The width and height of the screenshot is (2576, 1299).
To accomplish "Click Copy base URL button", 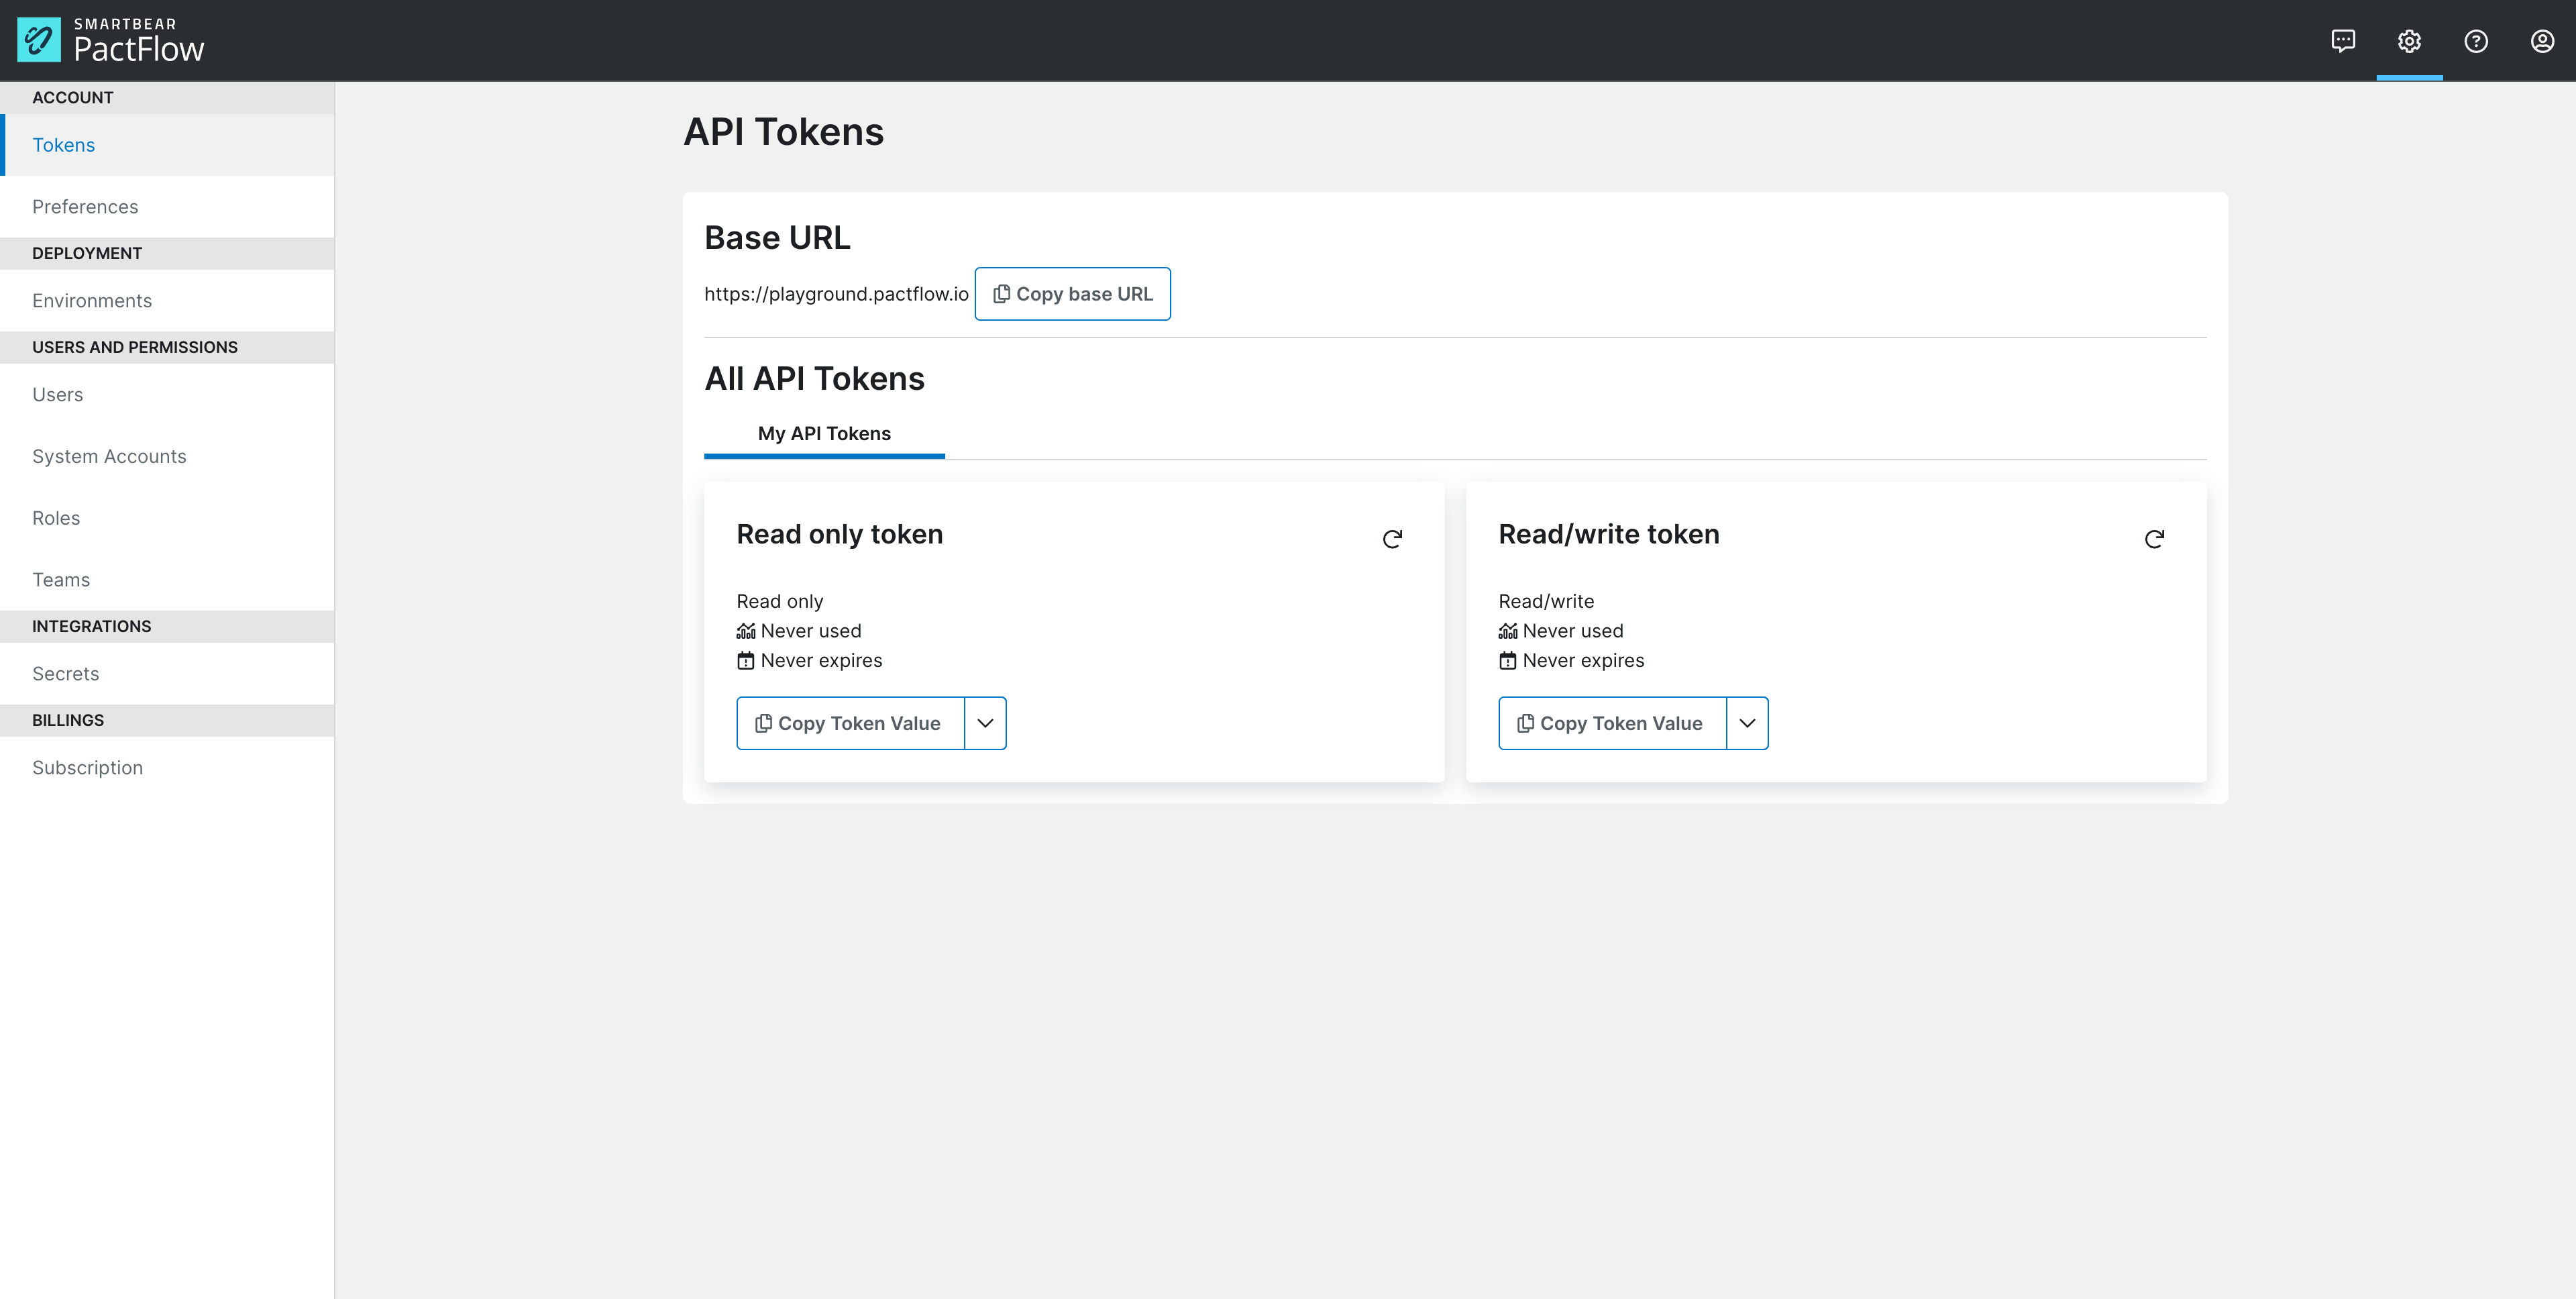I will 1072,294.
